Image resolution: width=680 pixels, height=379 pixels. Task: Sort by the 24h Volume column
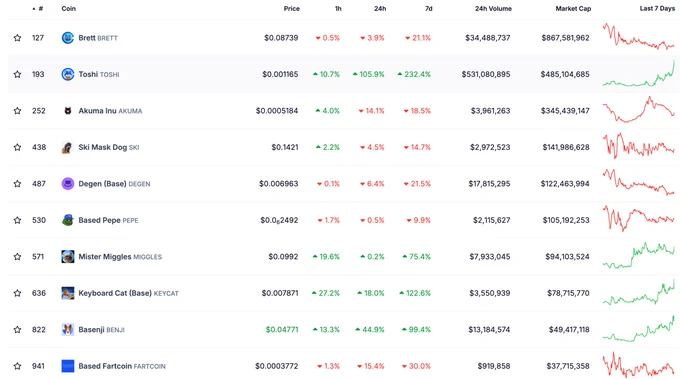[x=493, y=8]
